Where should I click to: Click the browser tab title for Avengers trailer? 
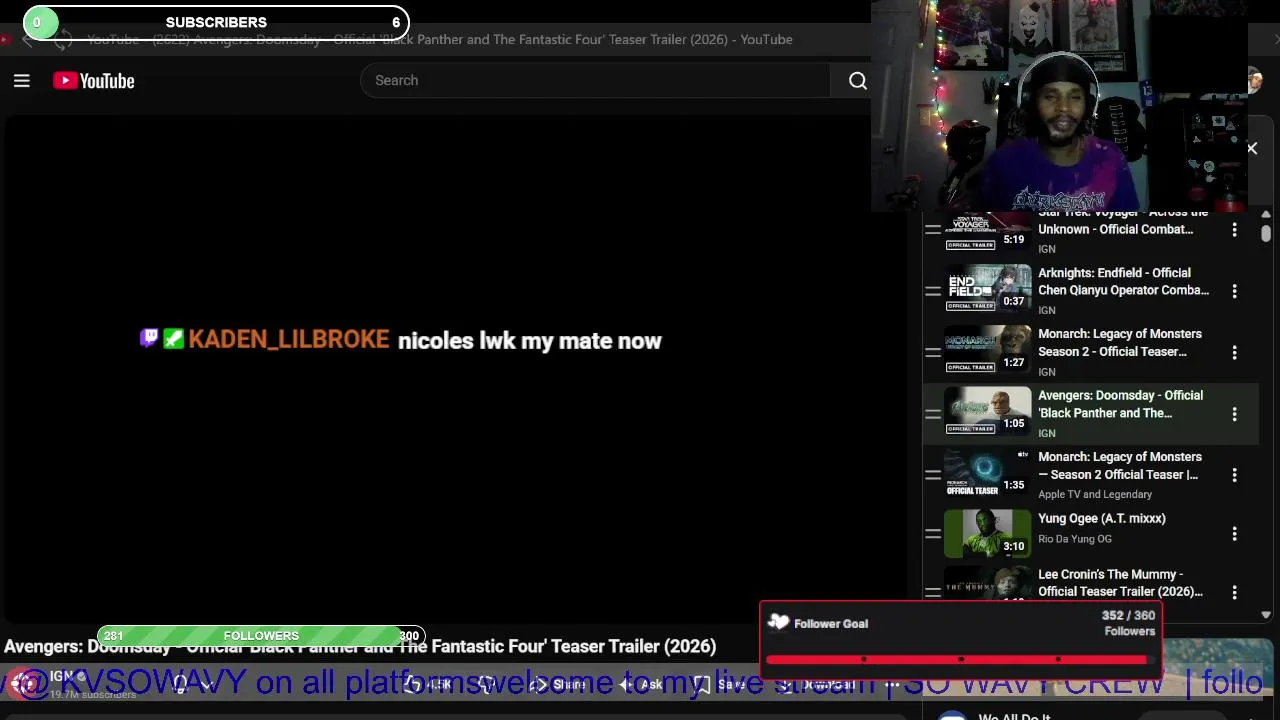440,39
